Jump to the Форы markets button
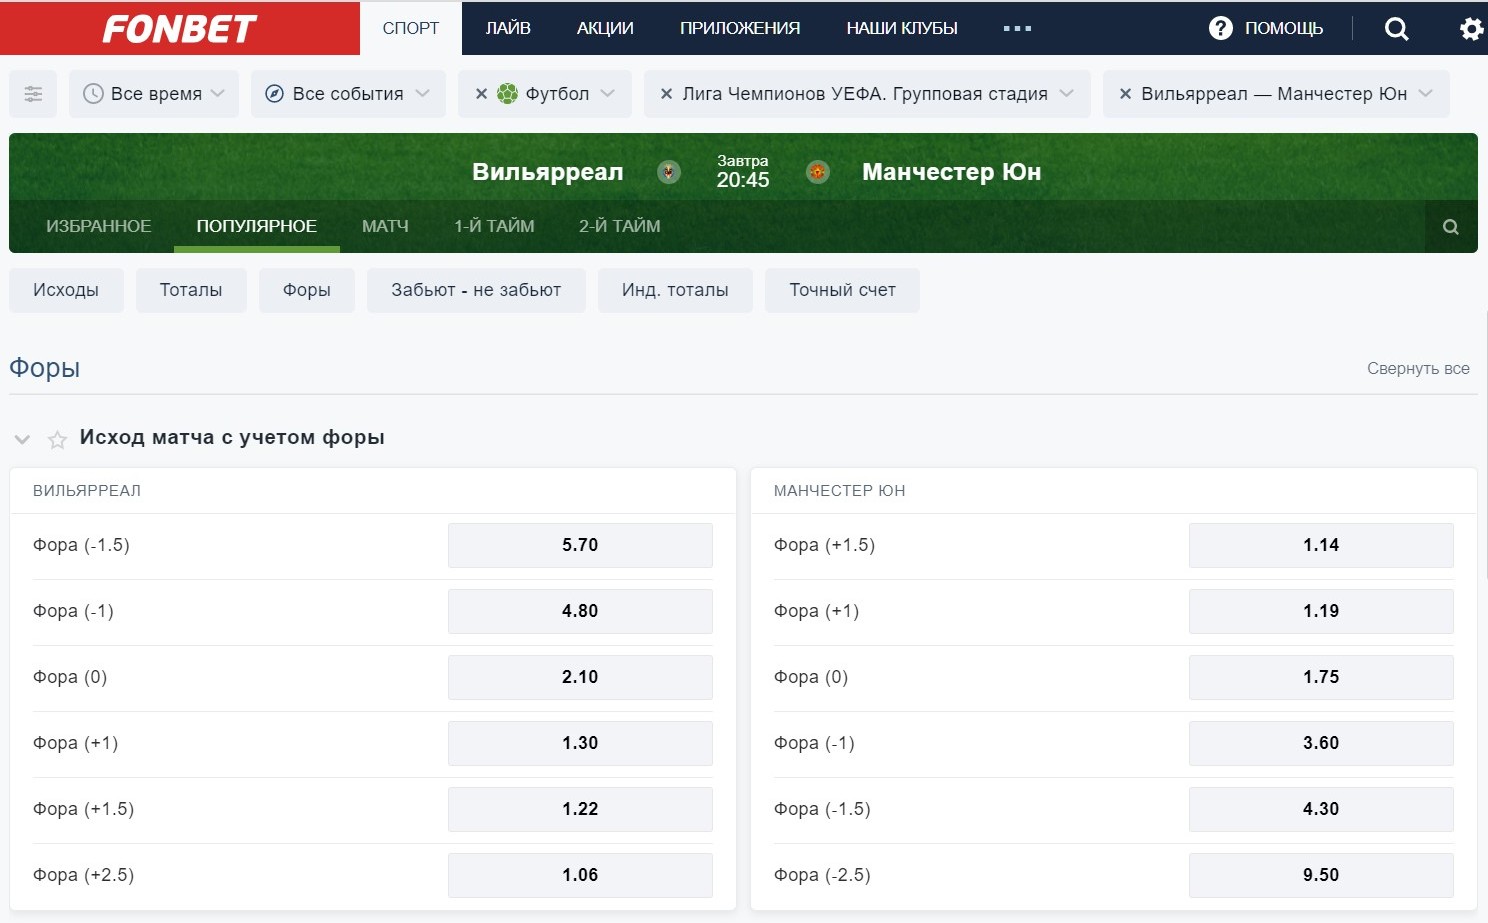The width and height of the screenshot is (1488, 923). [x=307, y=290]
